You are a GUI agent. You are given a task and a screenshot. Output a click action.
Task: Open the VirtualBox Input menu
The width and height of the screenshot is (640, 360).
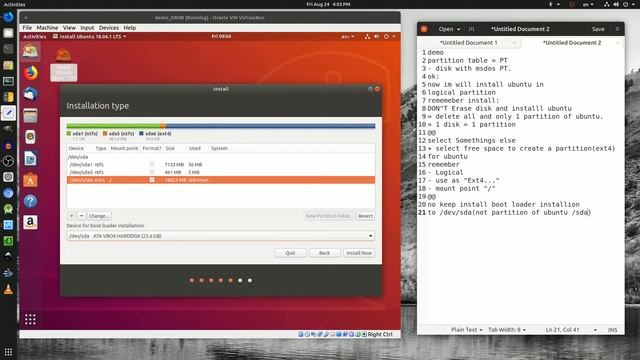87,28
